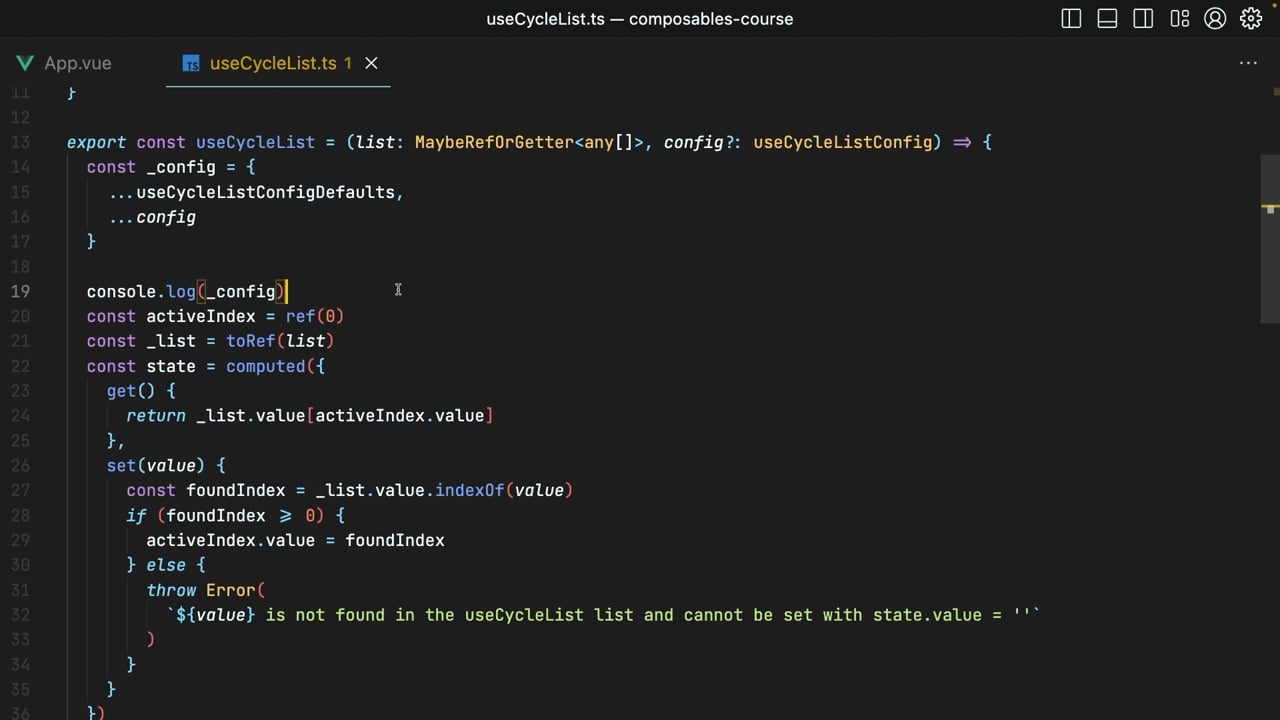1280x720 pixels.
Task: Click 'indexOf' method on line 27
Action: tap(469, 490)
